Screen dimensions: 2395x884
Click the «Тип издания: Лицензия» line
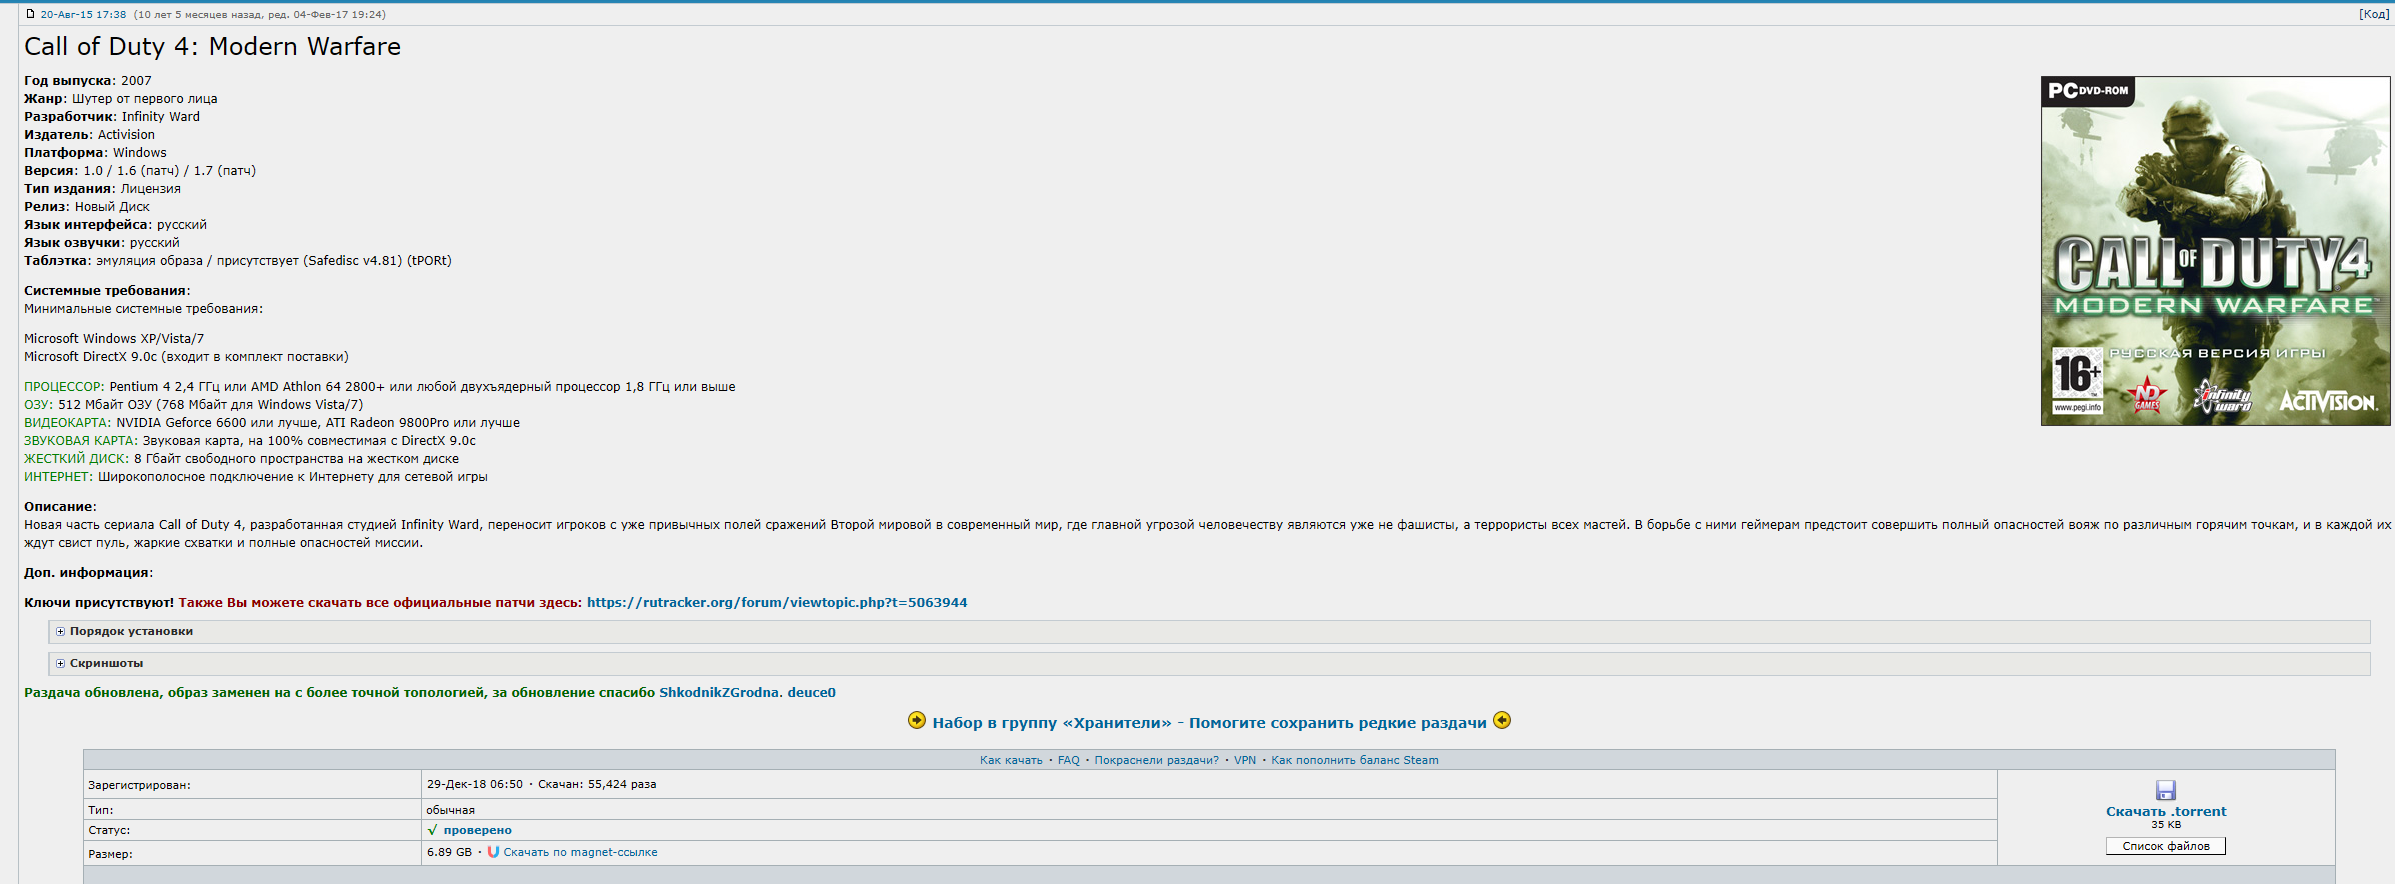click(103, 189)
